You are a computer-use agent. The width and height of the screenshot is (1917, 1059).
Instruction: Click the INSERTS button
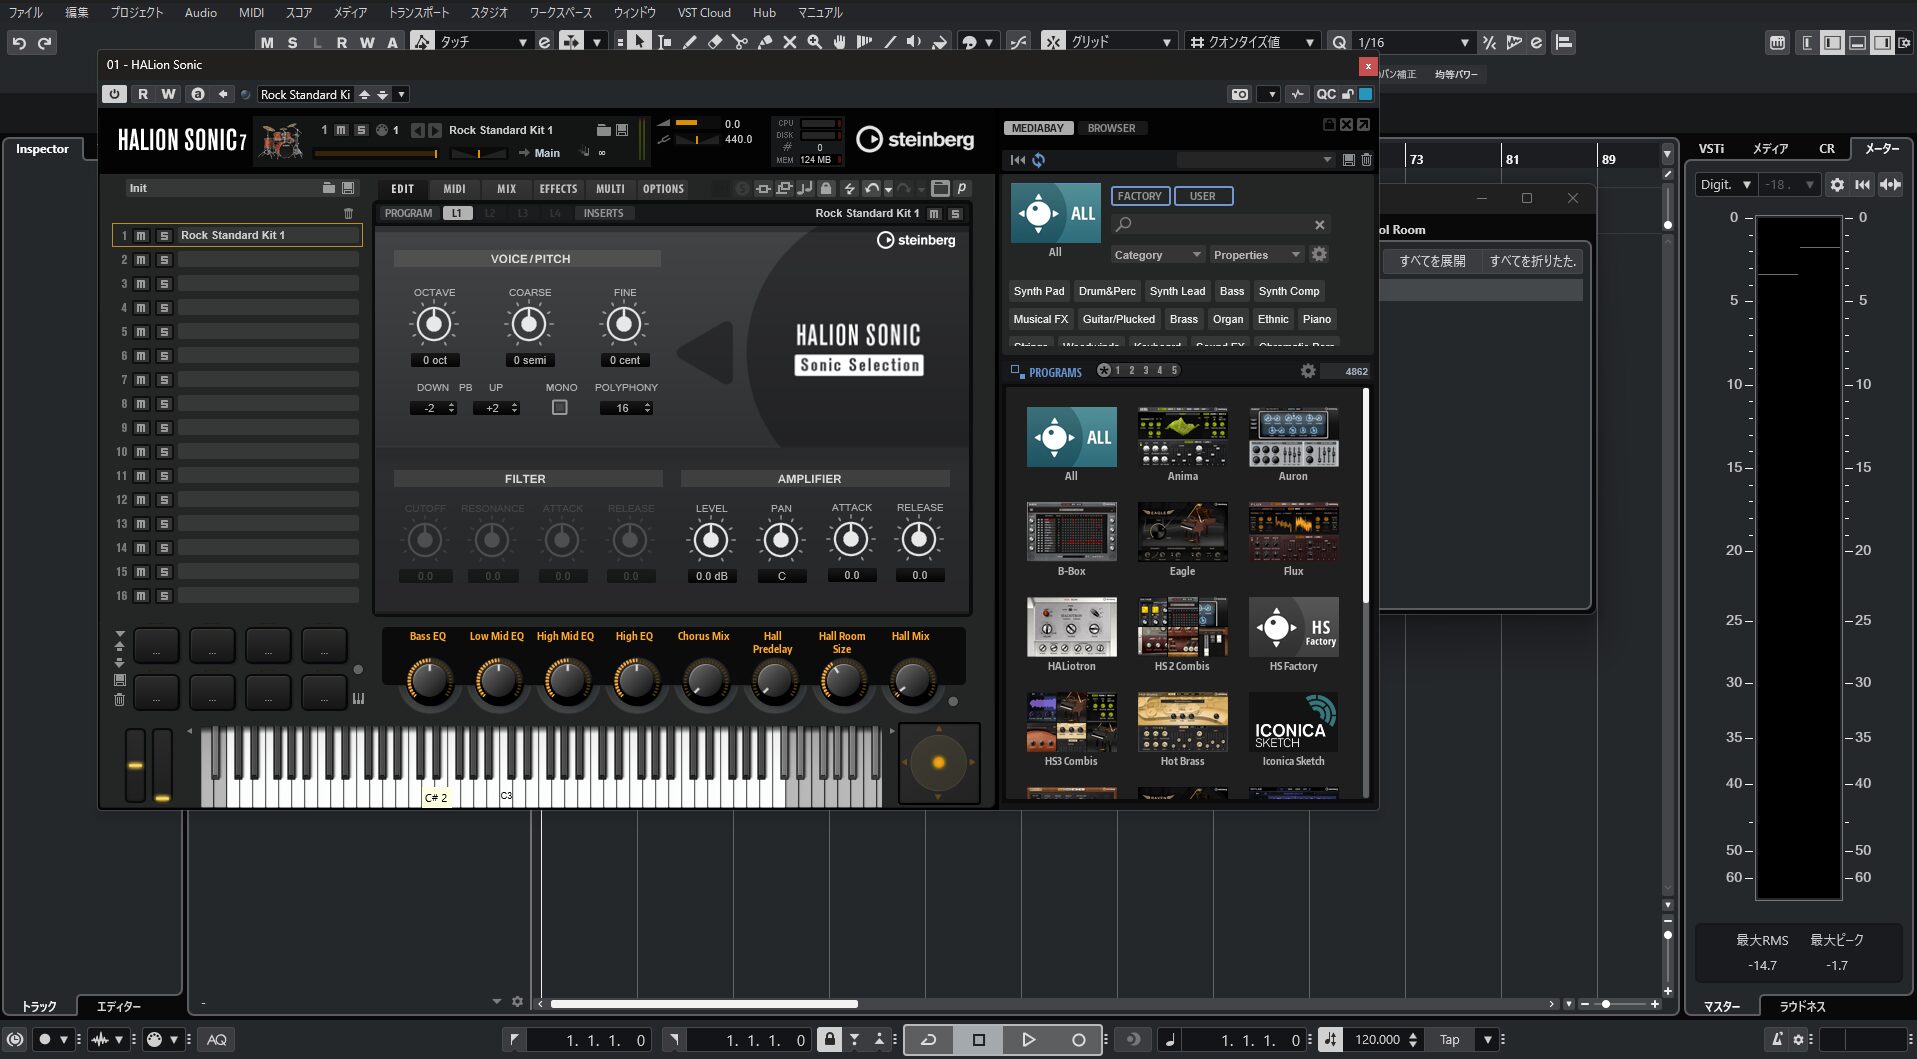(603, 213)
